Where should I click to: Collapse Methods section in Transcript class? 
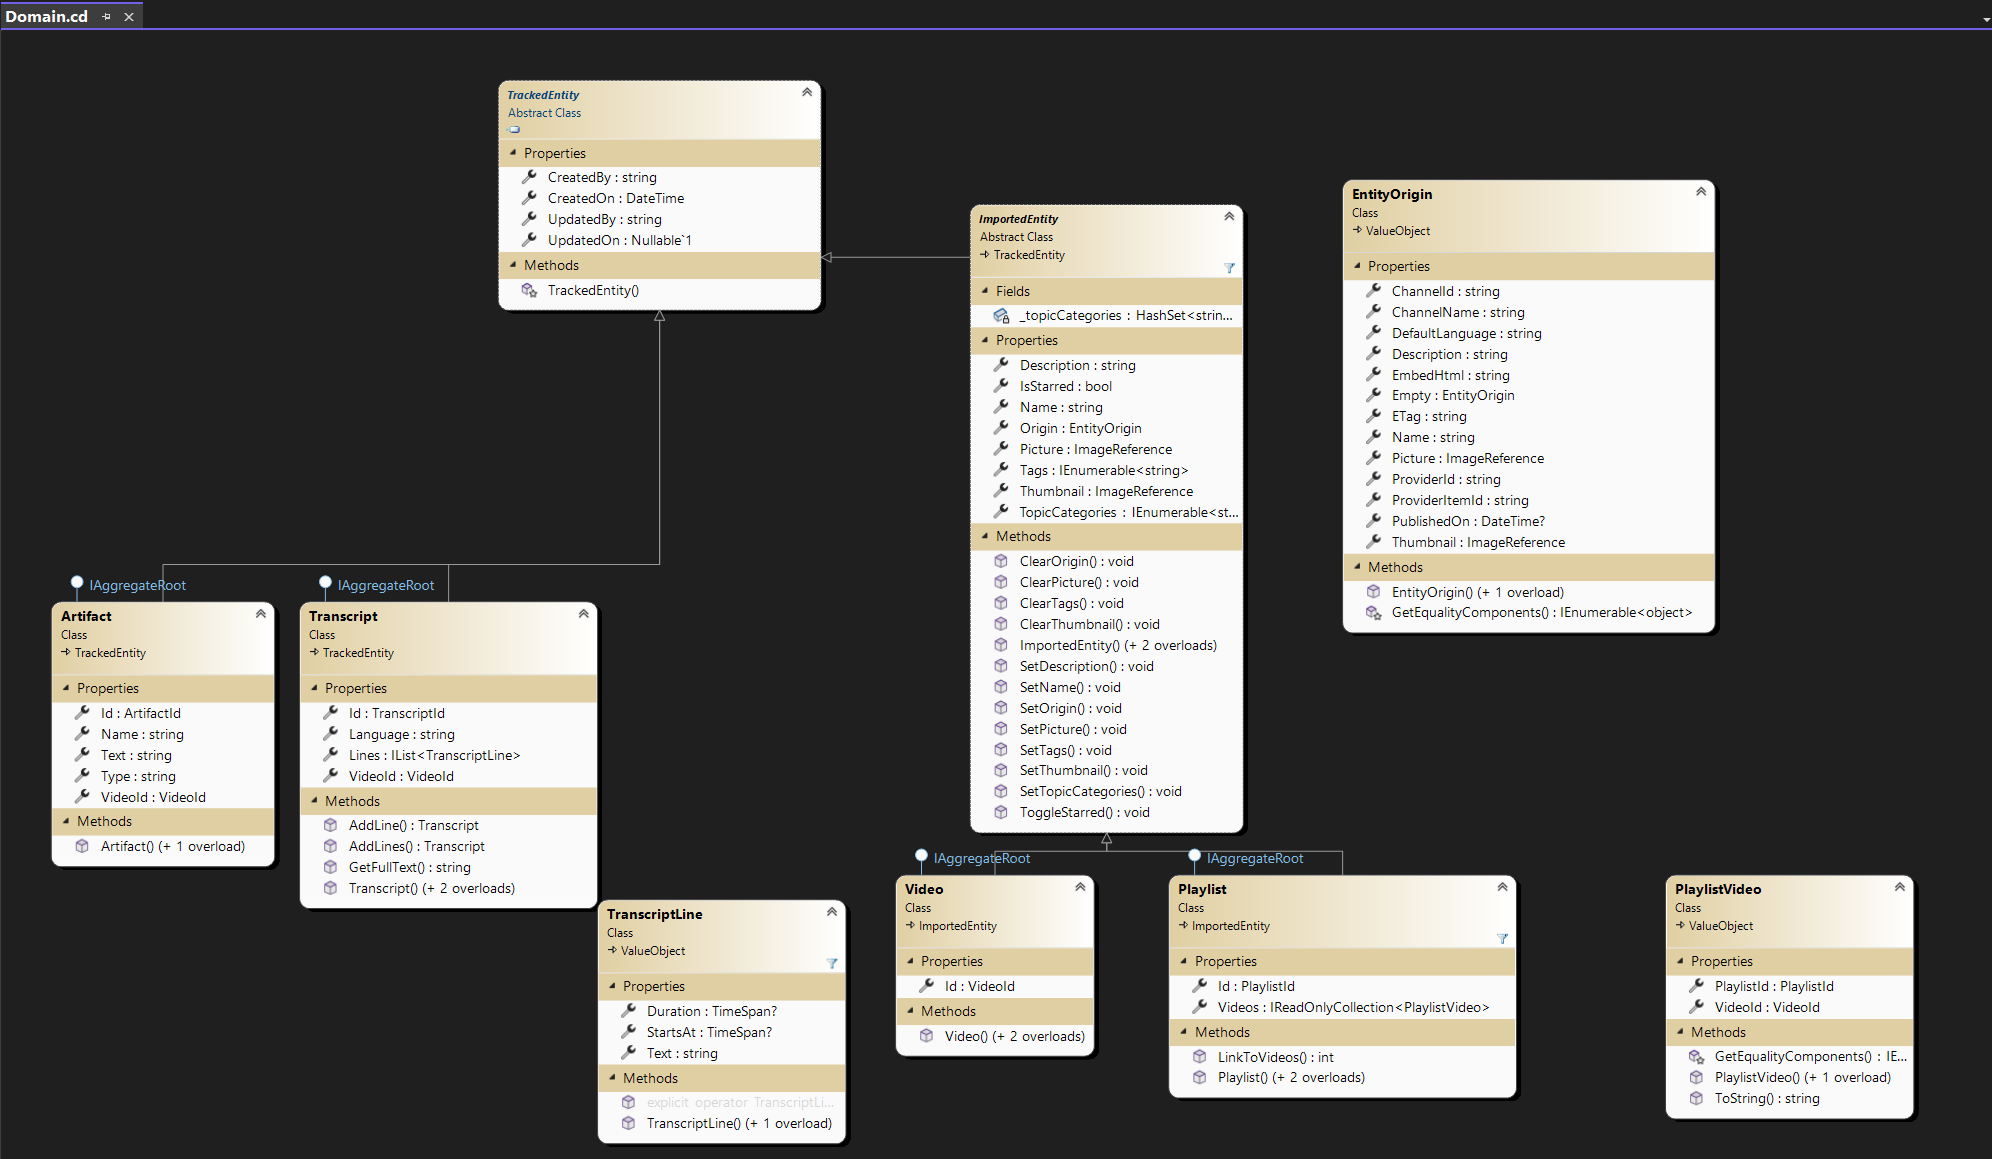[x=314, y=801]
